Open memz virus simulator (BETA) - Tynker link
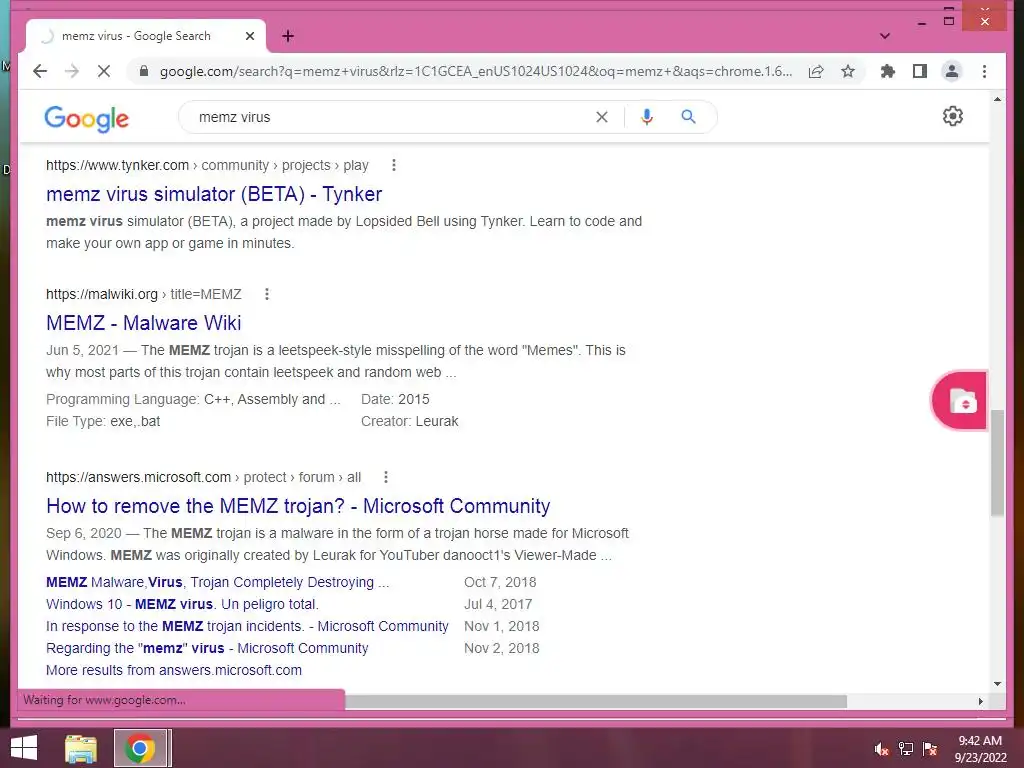This screenshot has height=768, width=1024. [x=214, y=194]
